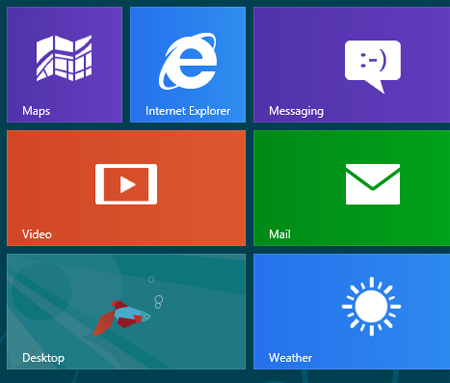Open the Weather tile
Image resolution: width=450 pixels, height=383 pixels.
pos(352,312)
